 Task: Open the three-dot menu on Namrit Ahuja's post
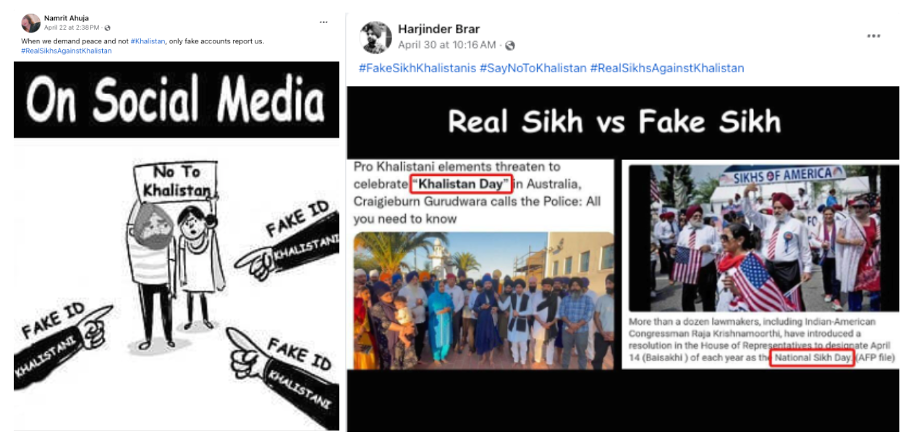click(324, 22)
